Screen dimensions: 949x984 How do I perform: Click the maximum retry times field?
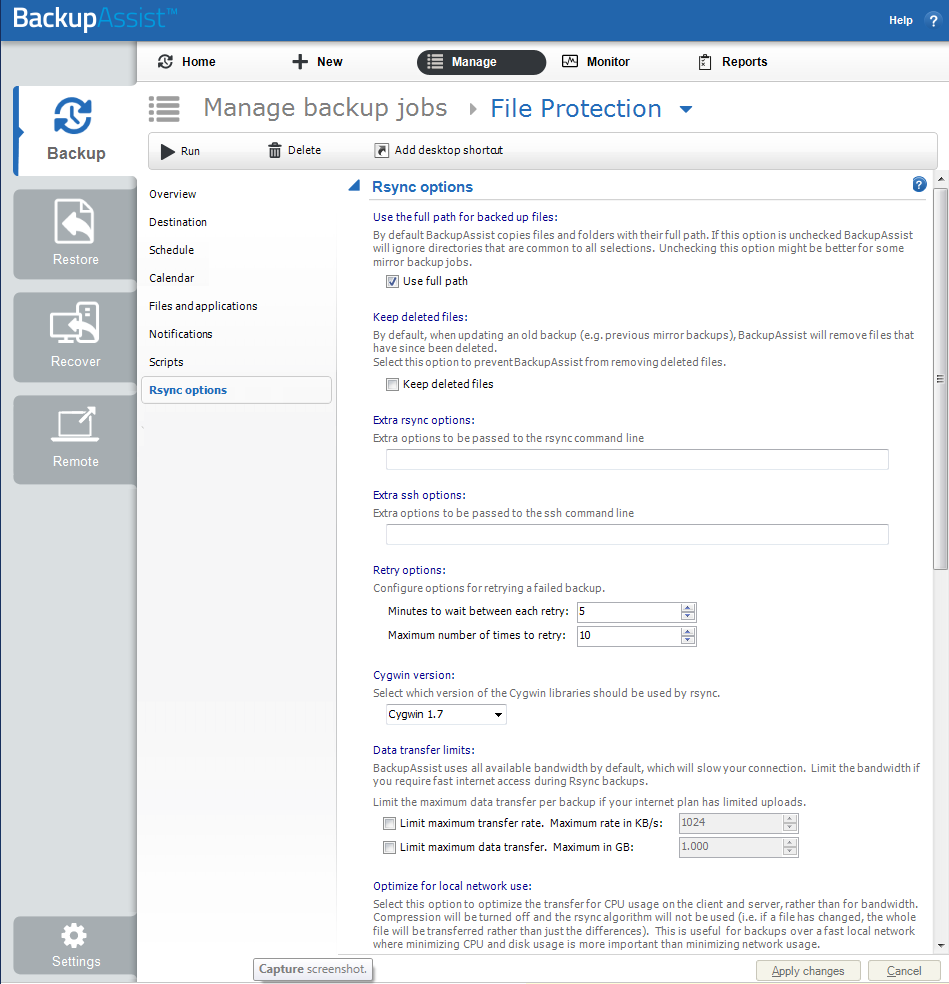click(629, 636)
